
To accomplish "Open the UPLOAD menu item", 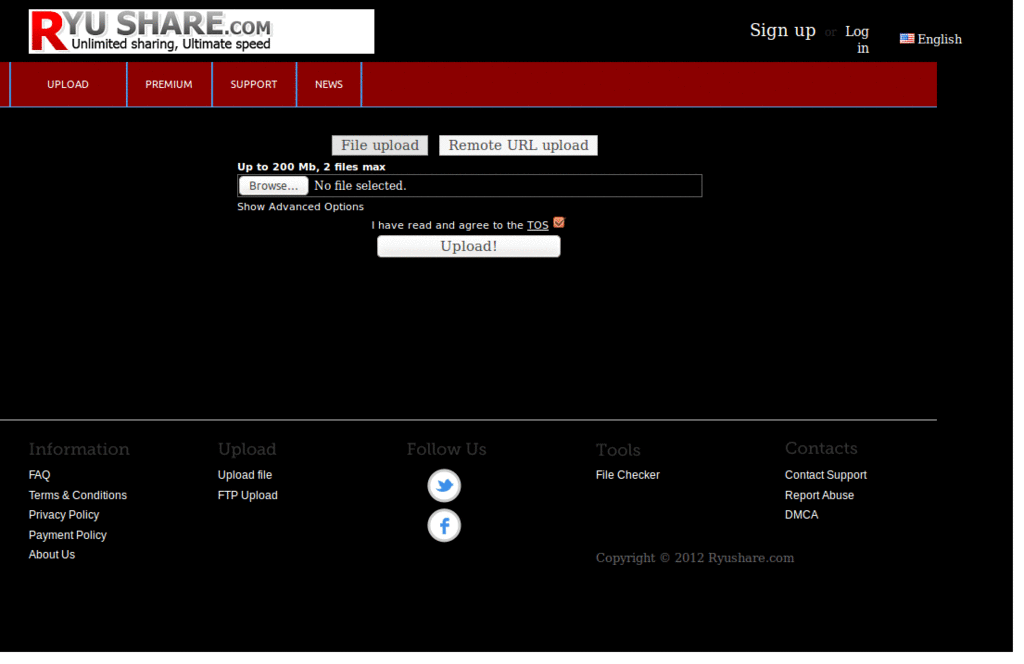I will (68, 85).
